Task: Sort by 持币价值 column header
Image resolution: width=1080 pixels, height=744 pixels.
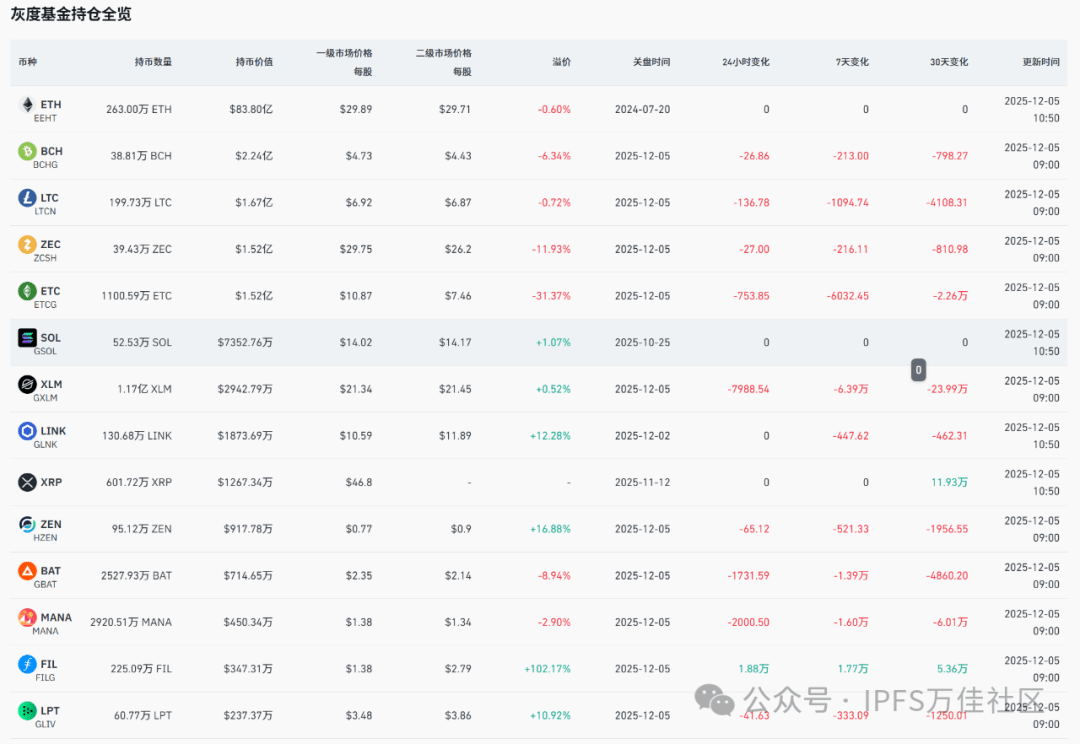Action: point(254,62)
